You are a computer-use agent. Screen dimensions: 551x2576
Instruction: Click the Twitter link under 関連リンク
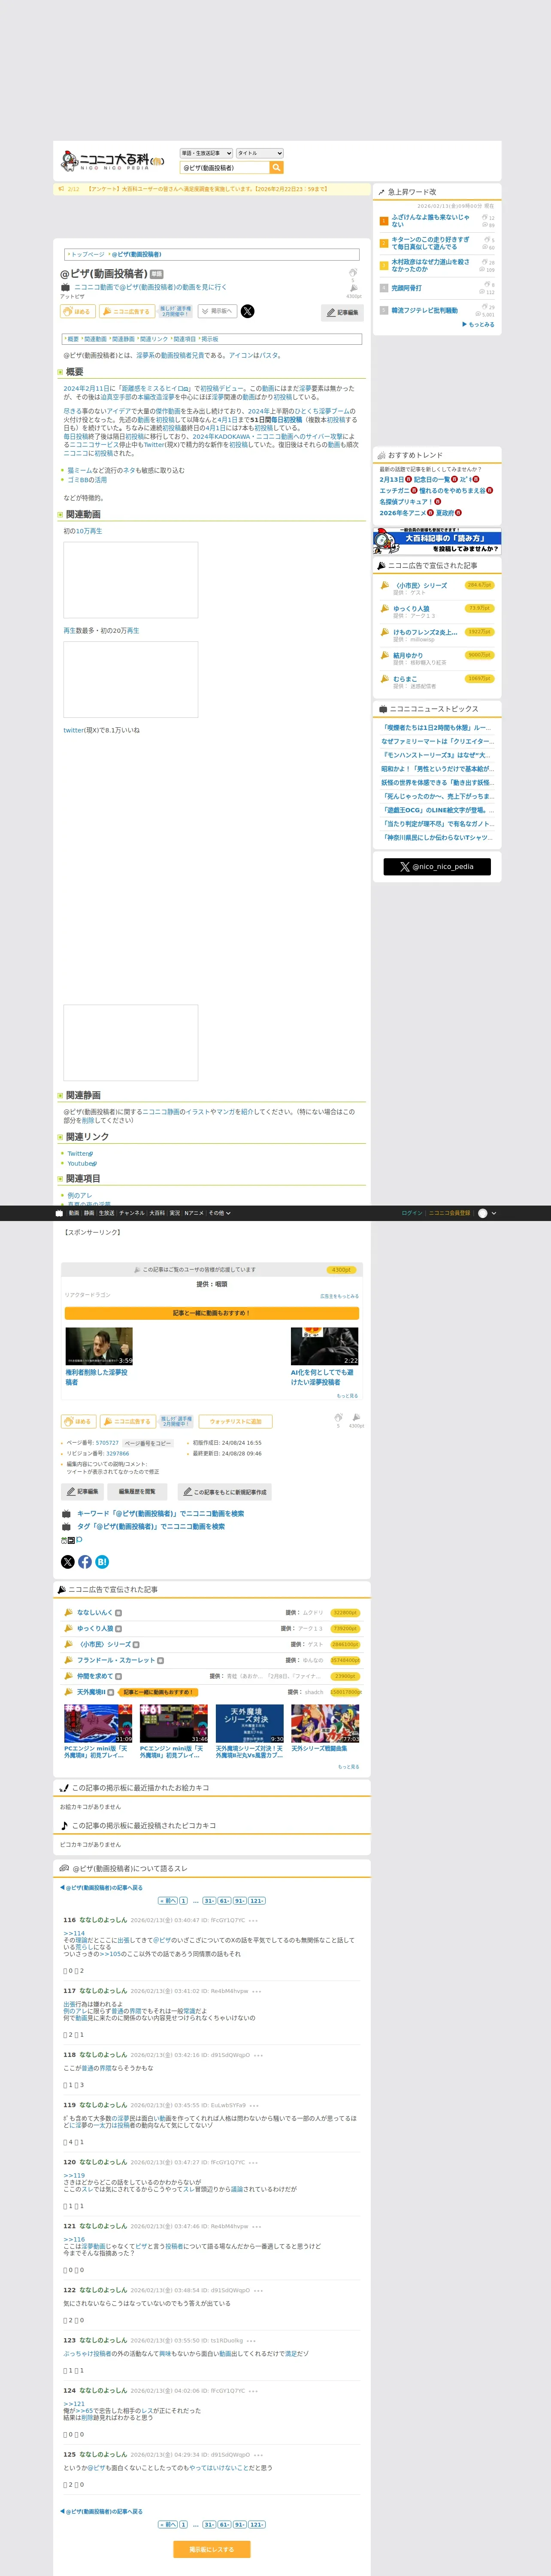[x=79, y=1153]
